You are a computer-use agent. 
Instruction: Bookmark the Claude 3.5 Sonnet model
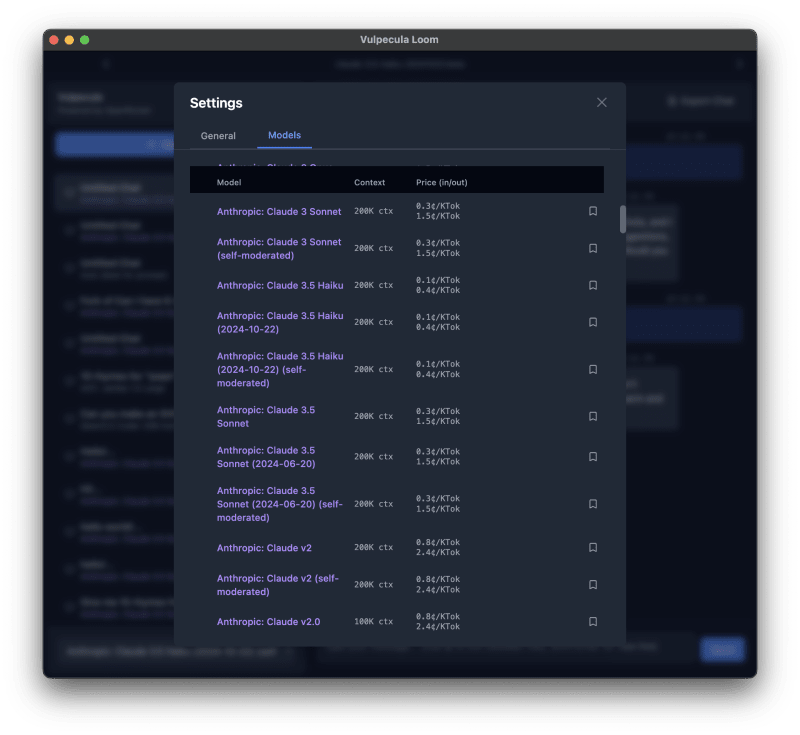pos(593,416)
